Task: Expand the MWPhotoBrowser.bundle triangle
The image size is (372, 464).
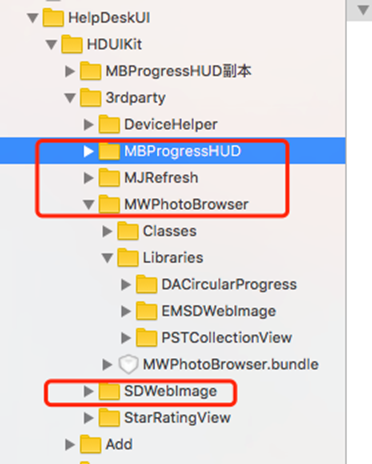Action: (x=107, y=364)
